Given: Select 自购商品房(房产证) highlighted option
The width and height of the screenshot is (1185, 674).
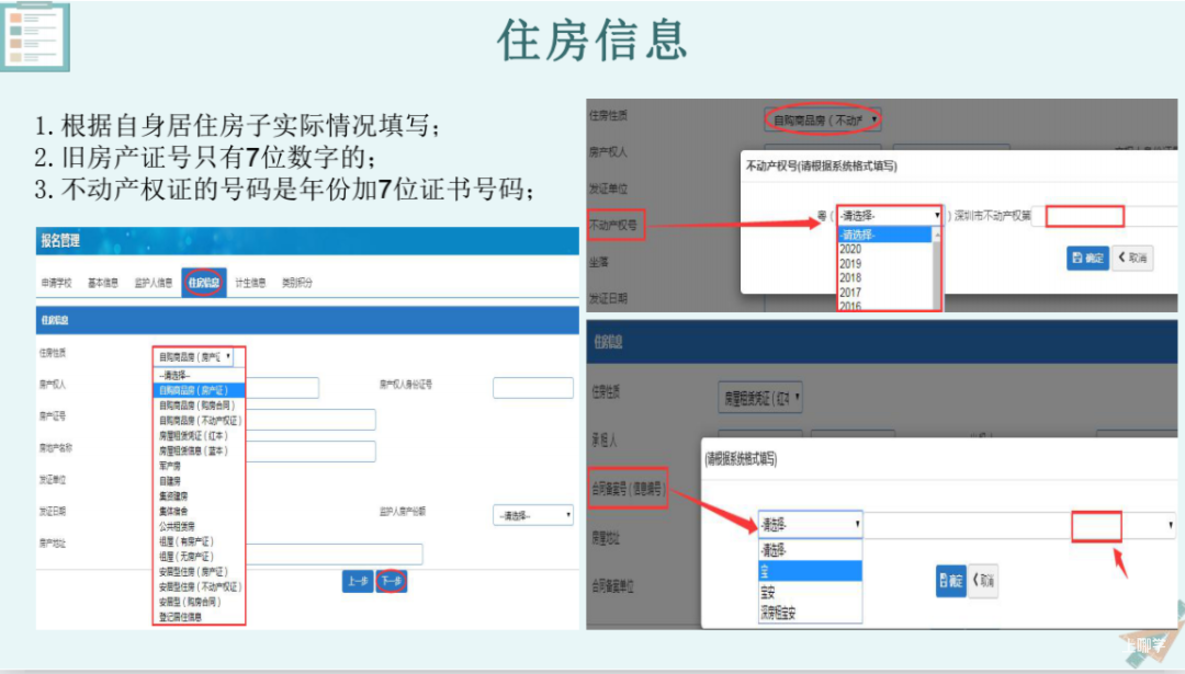Looking at the screenshot, I should point(199,391).
